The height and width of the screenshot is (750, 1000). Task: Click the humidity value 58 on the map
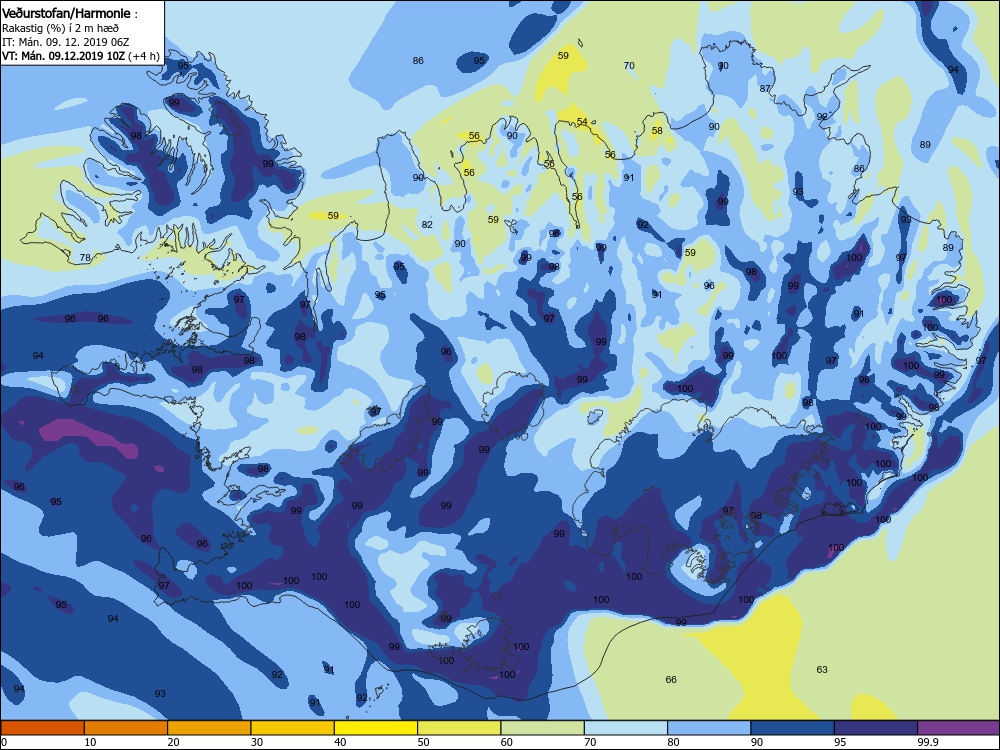[x=657, y=131]
